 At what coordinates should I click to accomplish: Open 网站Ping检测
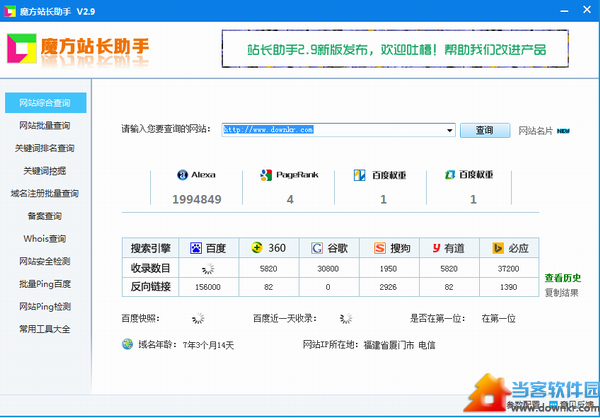coord(45,307)
